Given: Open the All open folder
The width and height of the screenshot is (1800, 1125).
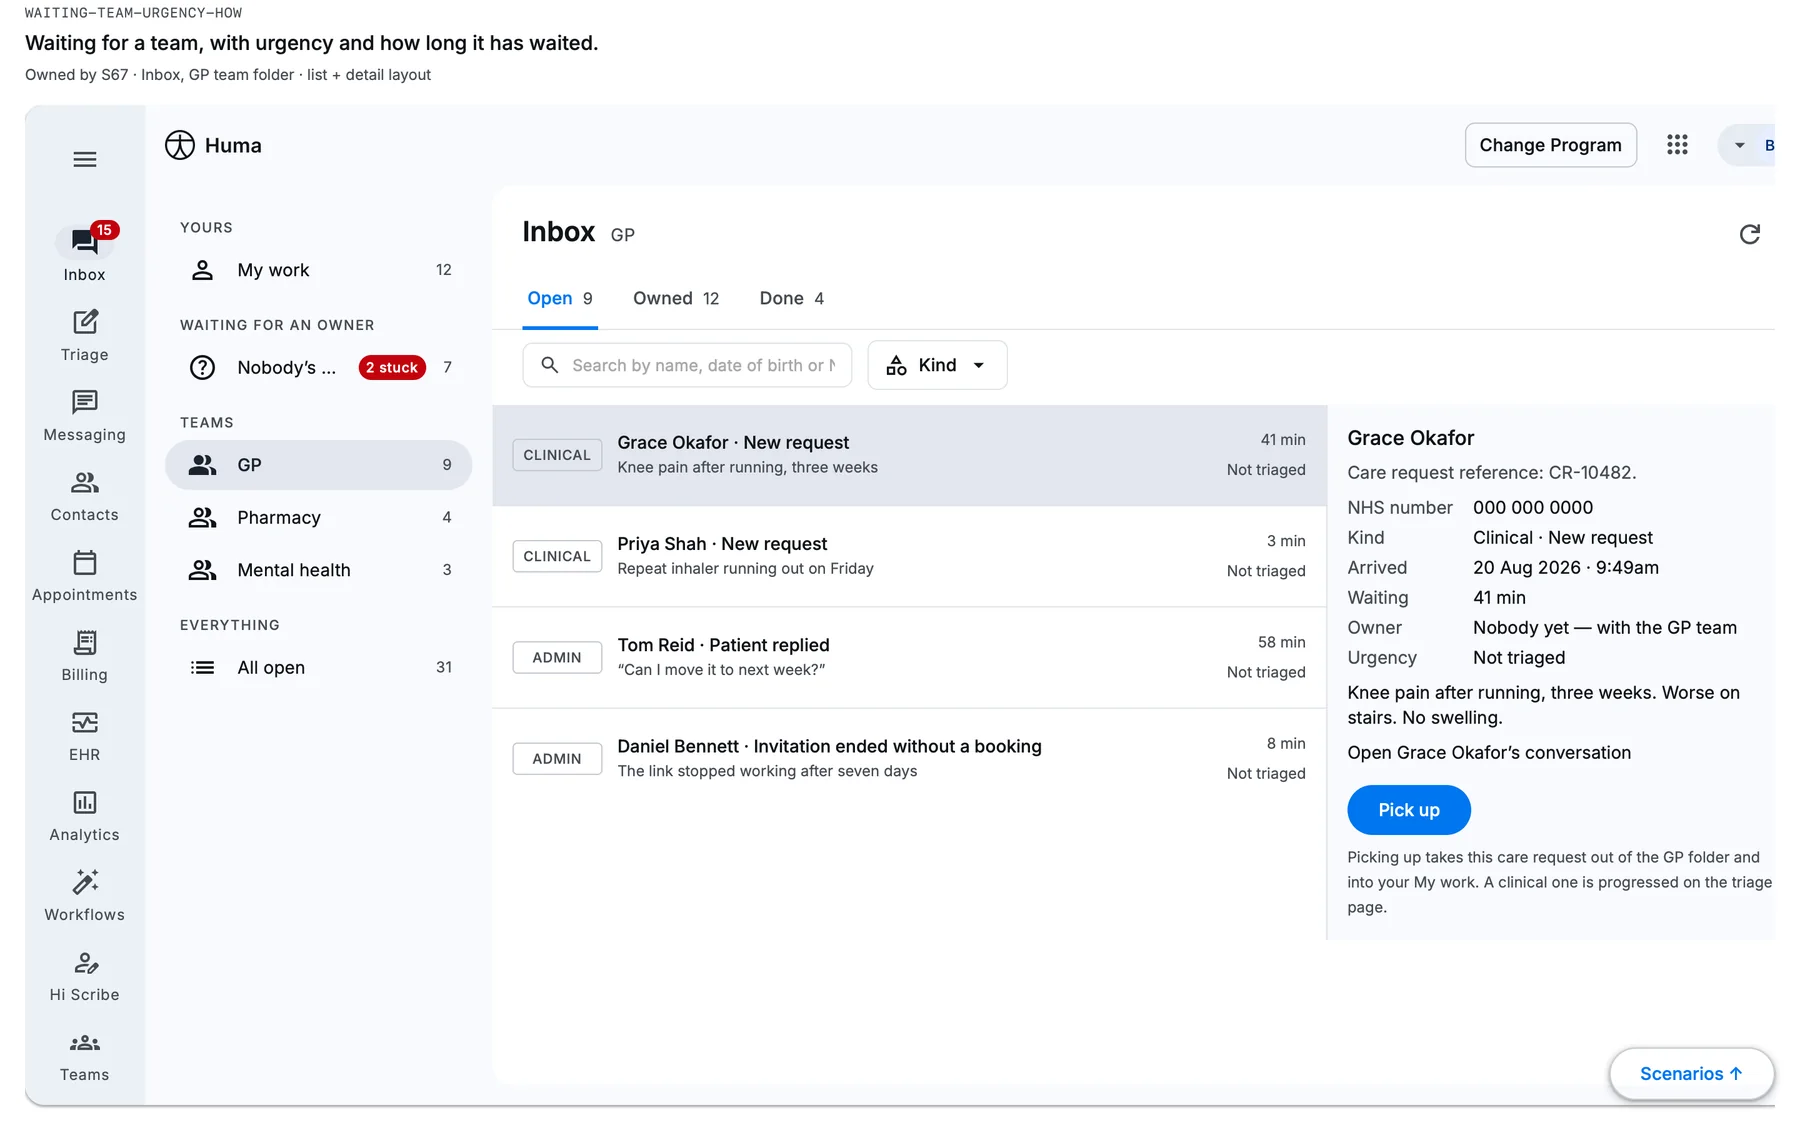Looking at the screenshot, I should pos(319,667).
